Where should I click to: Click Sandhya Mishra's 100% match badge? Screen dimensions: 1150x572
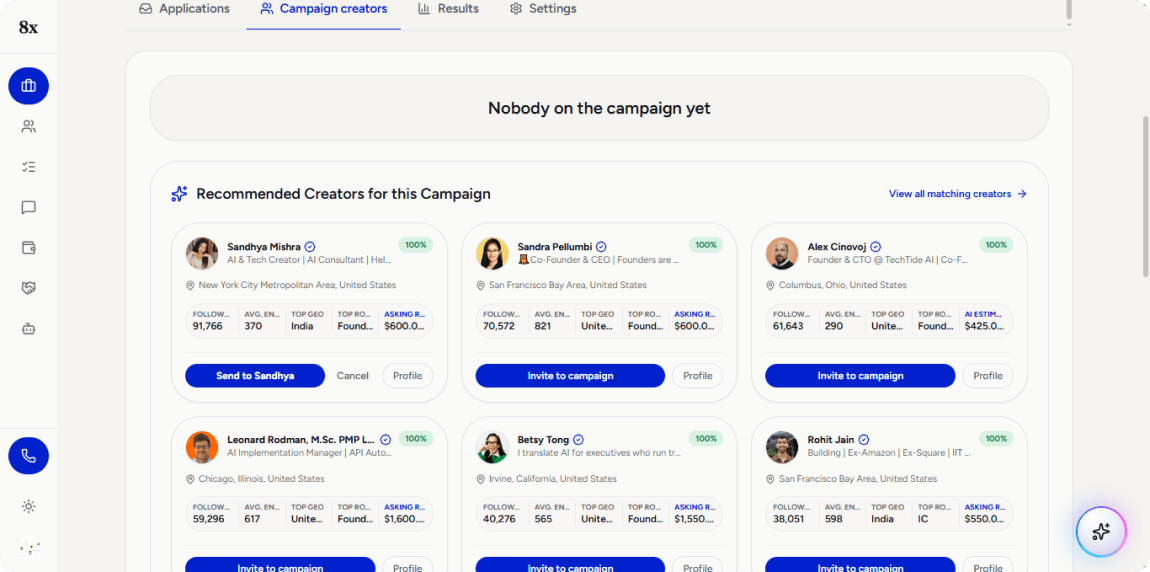coord(416,245)
